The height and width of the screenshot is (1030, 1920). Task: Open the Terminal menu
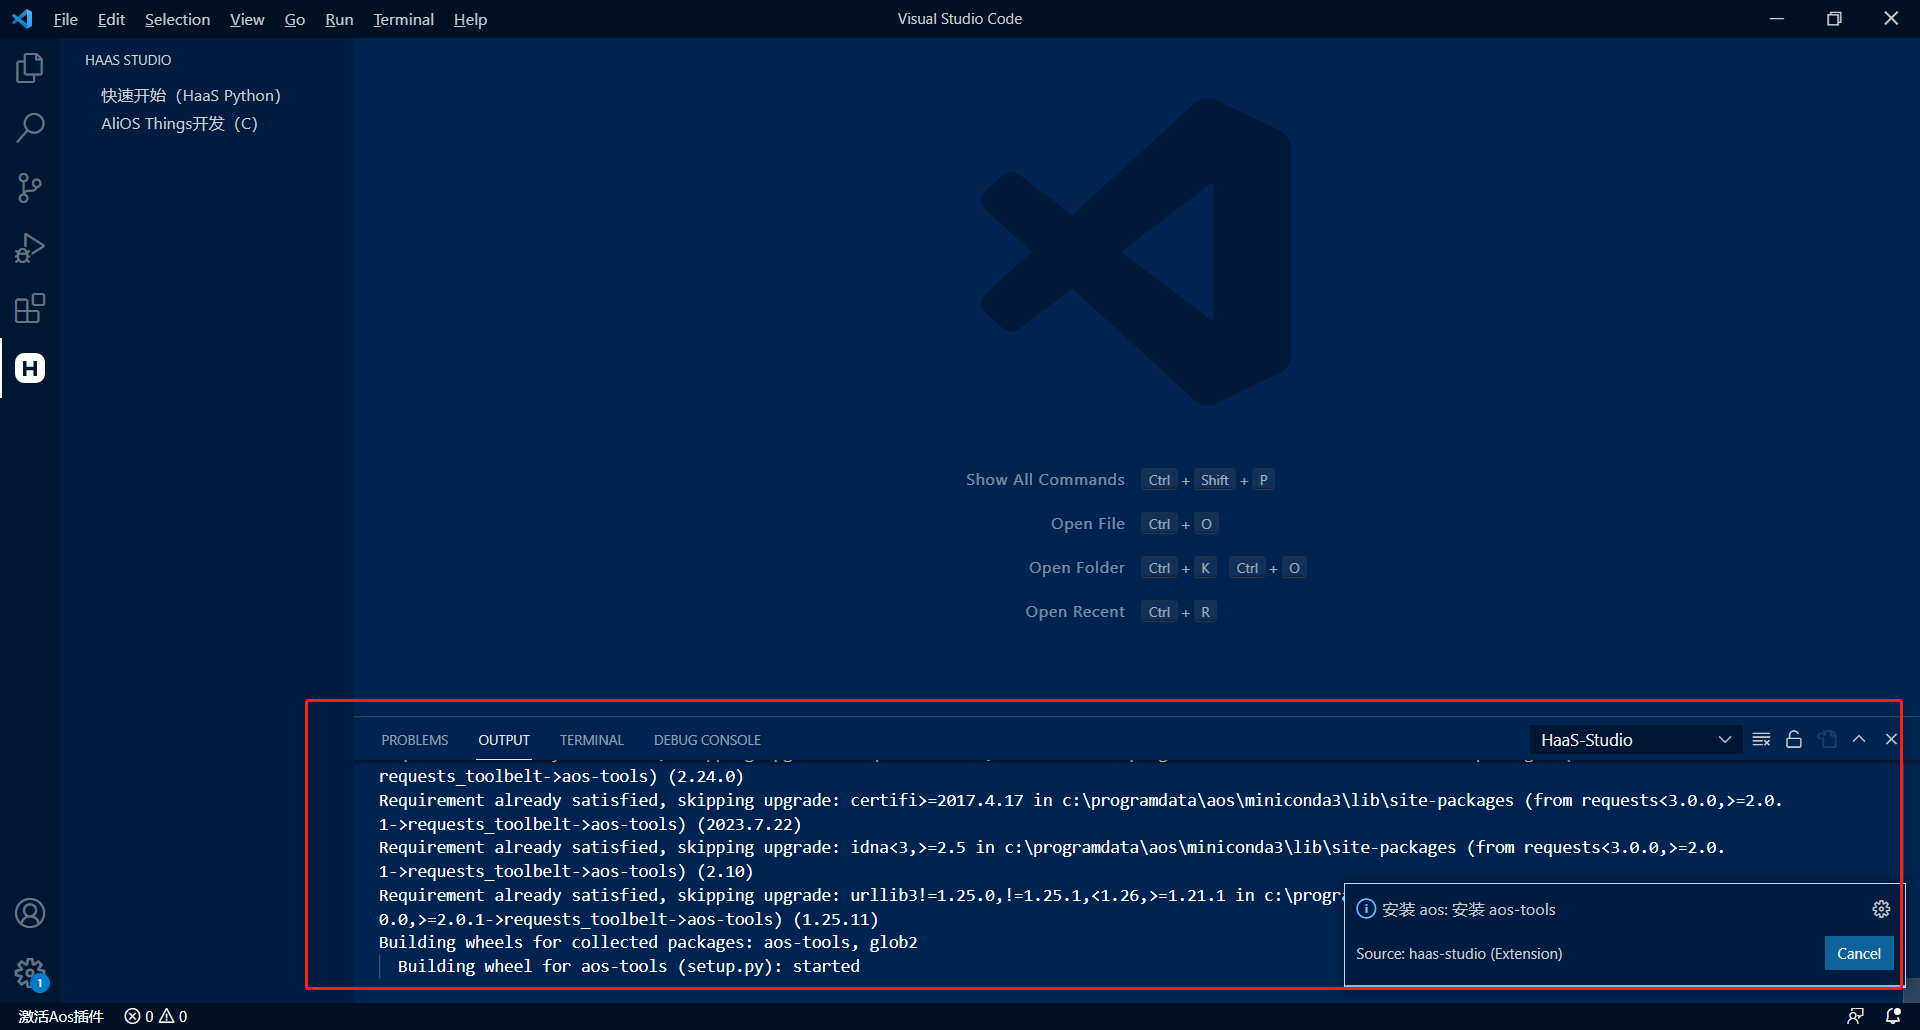pyautogui.click(x=404, y=19)
